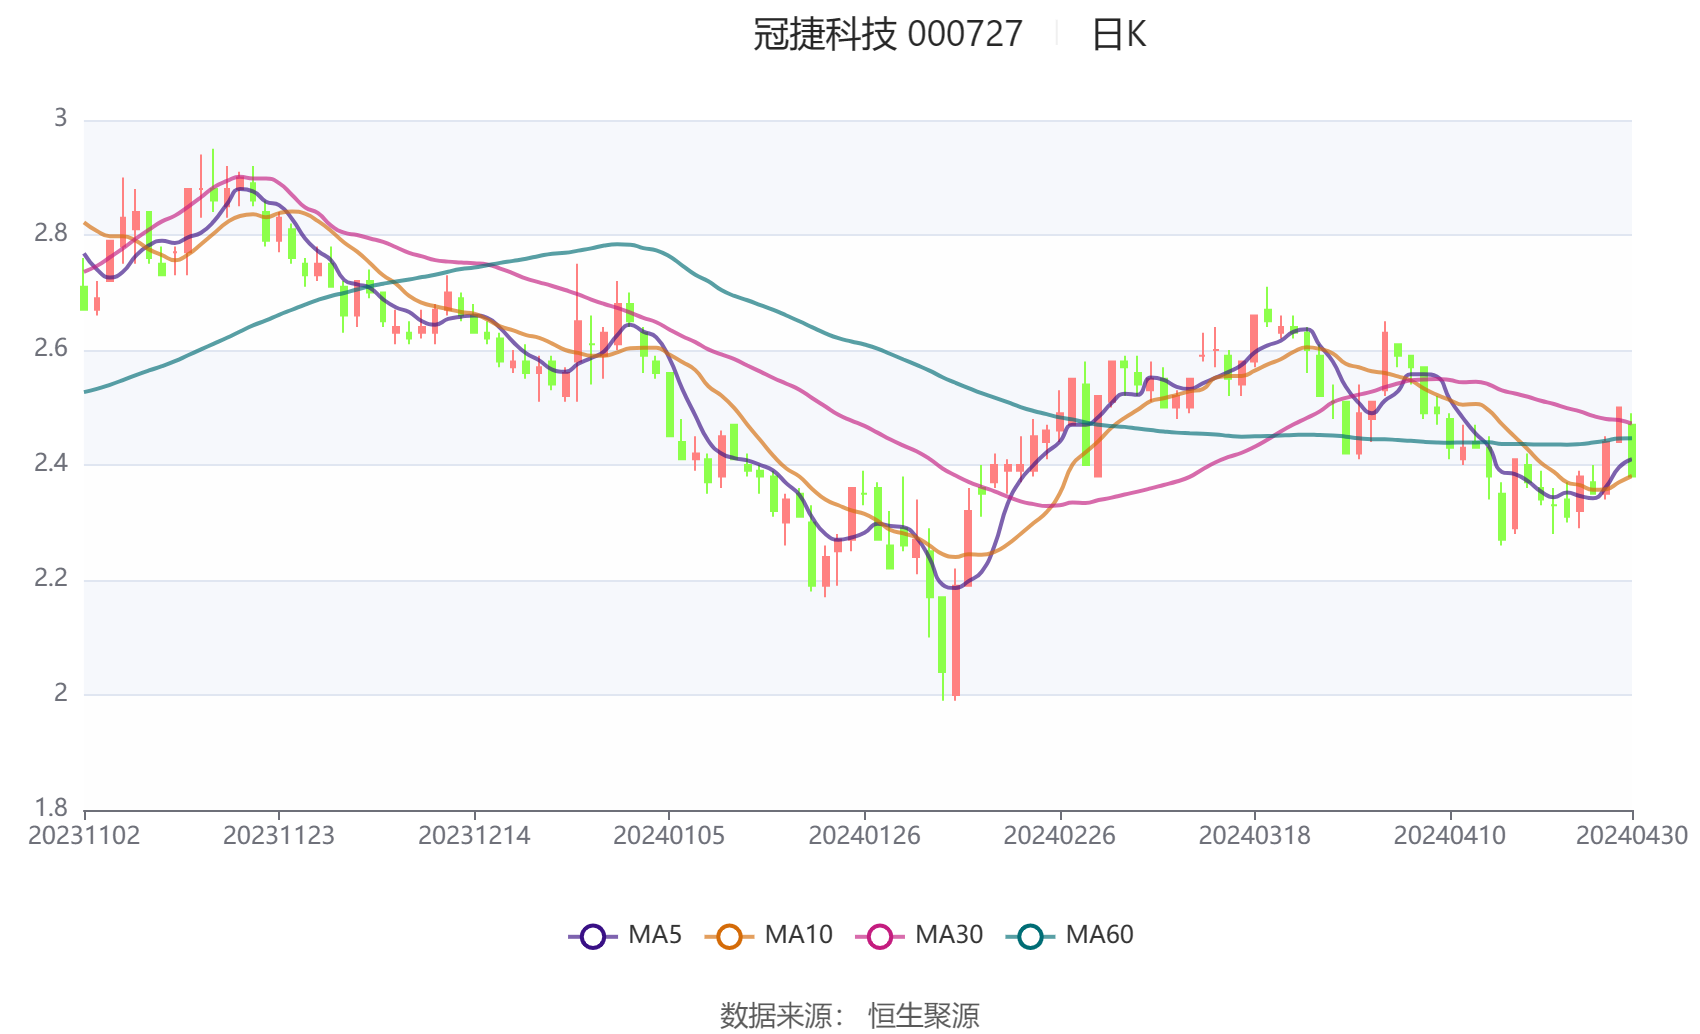The width and height of the screenshot is (1700, 1034).
Task: Click the MA60 teal legend marker
Action: click(1030, 936)
